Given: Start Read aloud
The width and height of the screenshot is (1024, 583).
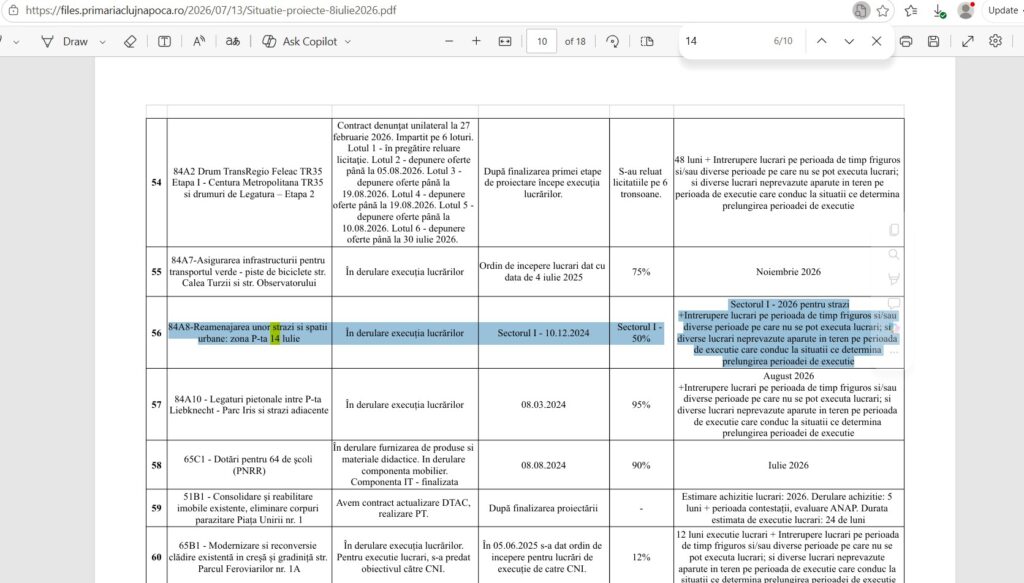Looking at the screenshot, I should coord(199,42).
